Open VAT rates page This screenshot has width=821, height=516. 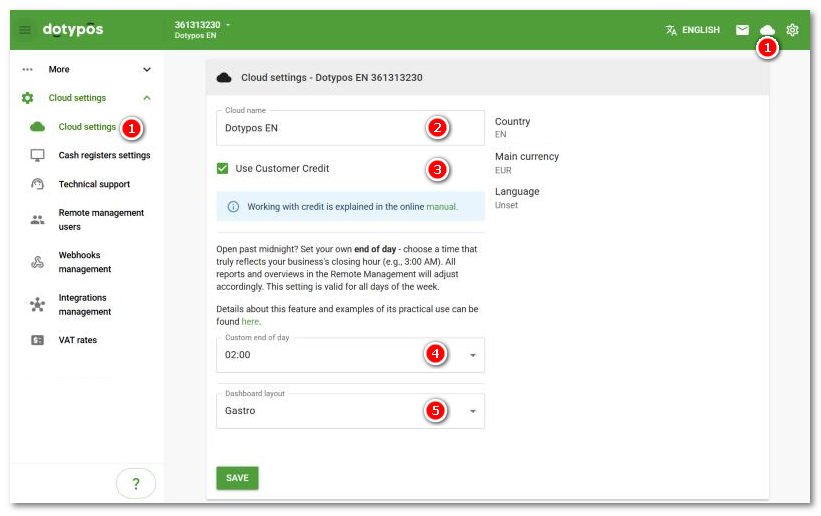[x=77, y=340]
